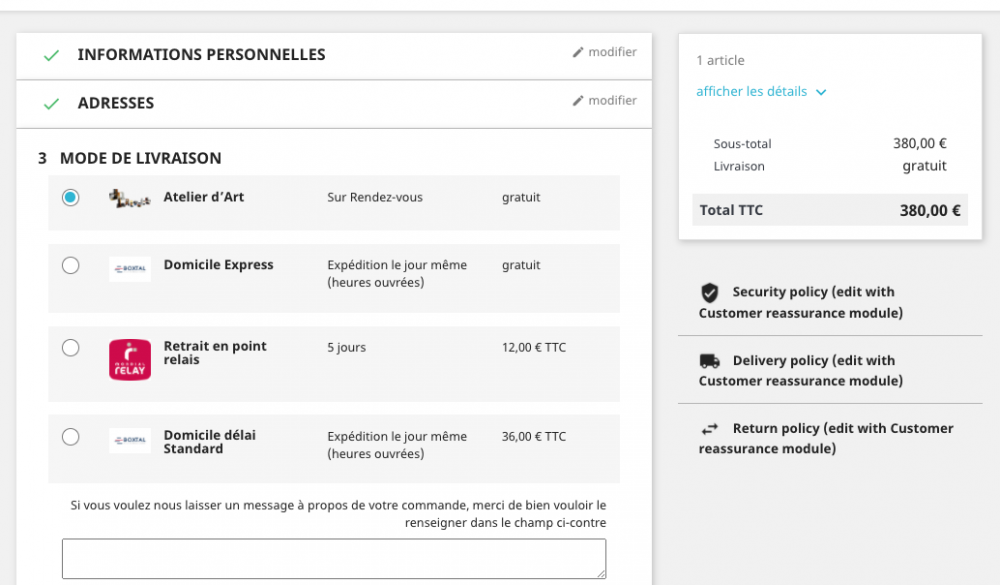The image size is (1000, 585).
Task: Expand the afficher les détails chevron
Action: pos(821,92)
